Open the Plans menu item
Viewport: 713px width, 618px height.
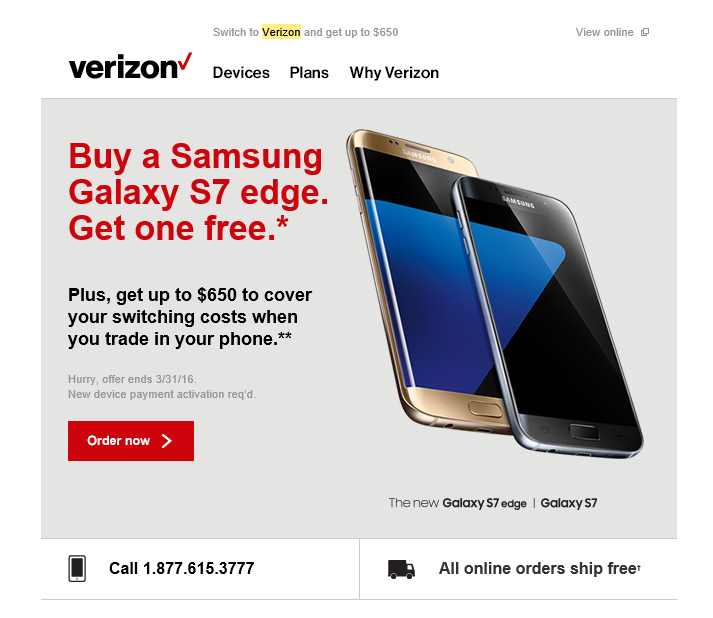pyautogui.click(x=309, y=73)
